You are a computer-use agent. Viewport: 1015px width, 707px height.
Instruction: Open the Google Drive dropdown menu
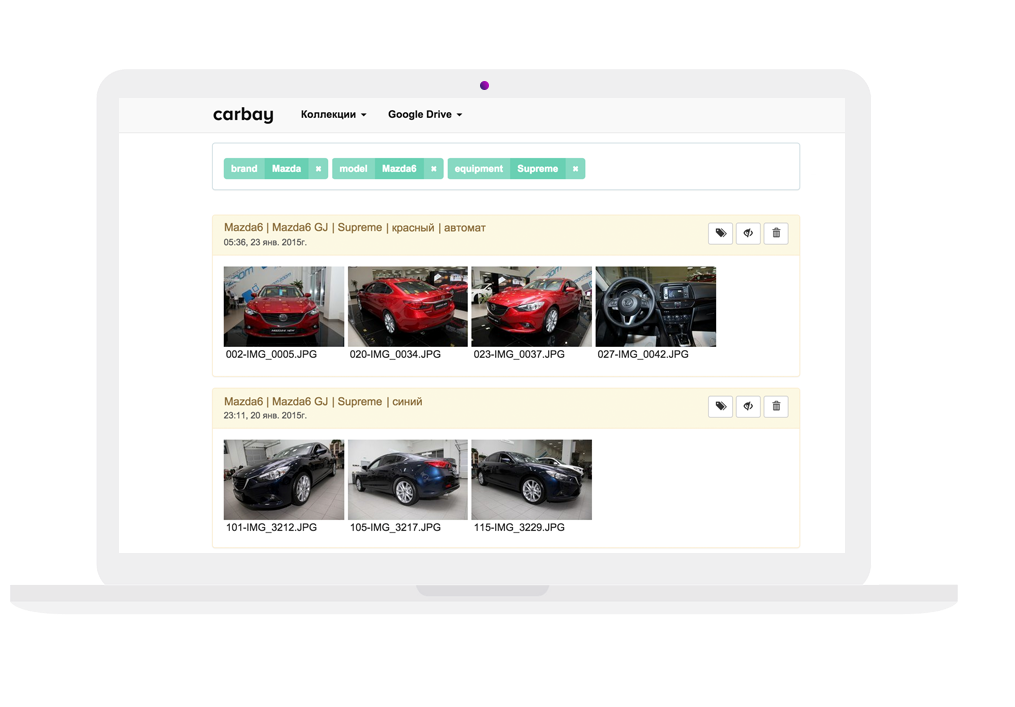click(425, 115)
